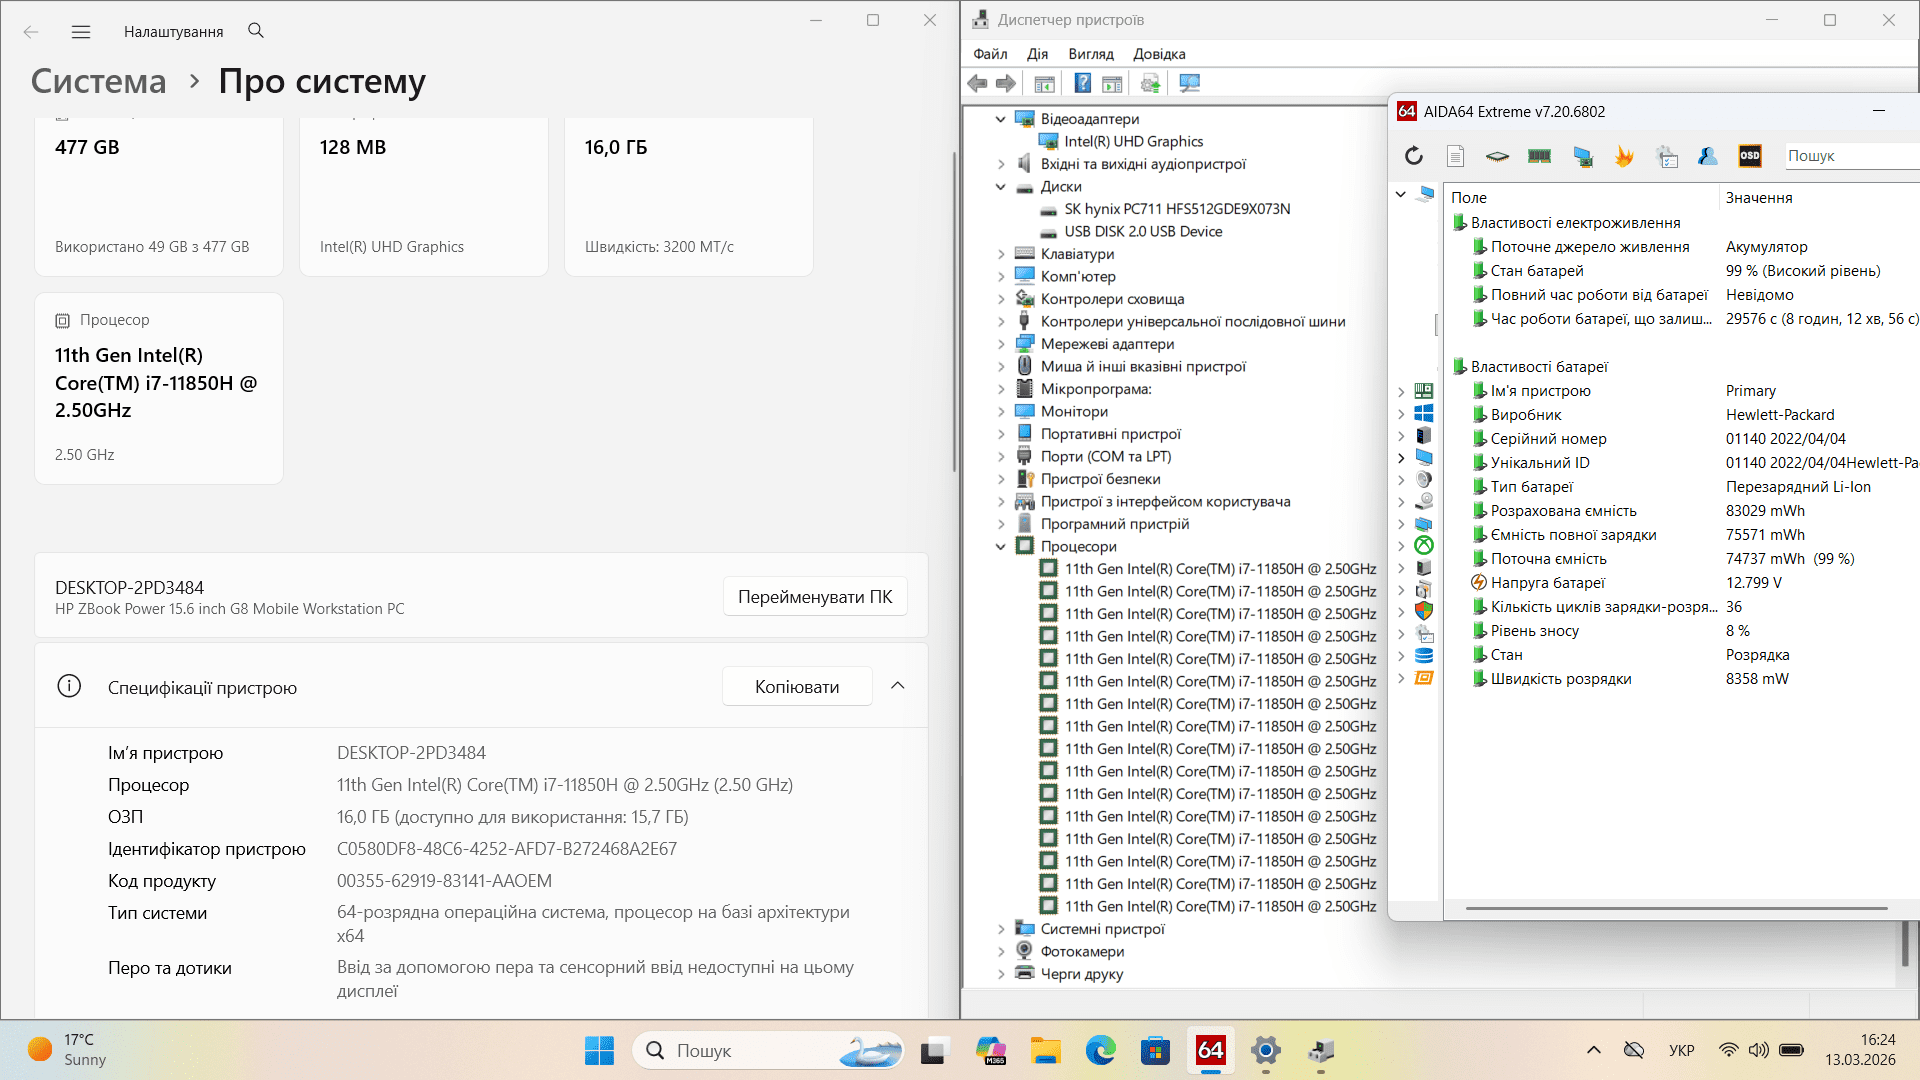Click the OSD panel icon in AIDA64

pyautogui.click(x=1750, y=156)
